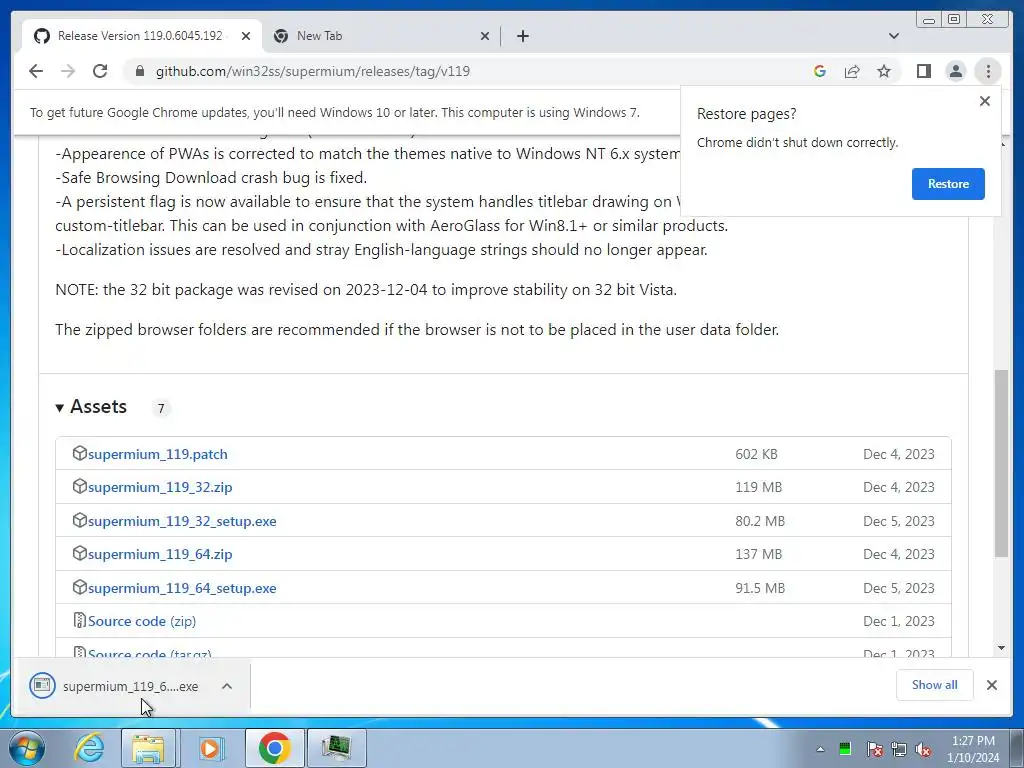1024x768 pixels.
Task: Open system monitor app on taskbar
Action: (x=336, y=748)
